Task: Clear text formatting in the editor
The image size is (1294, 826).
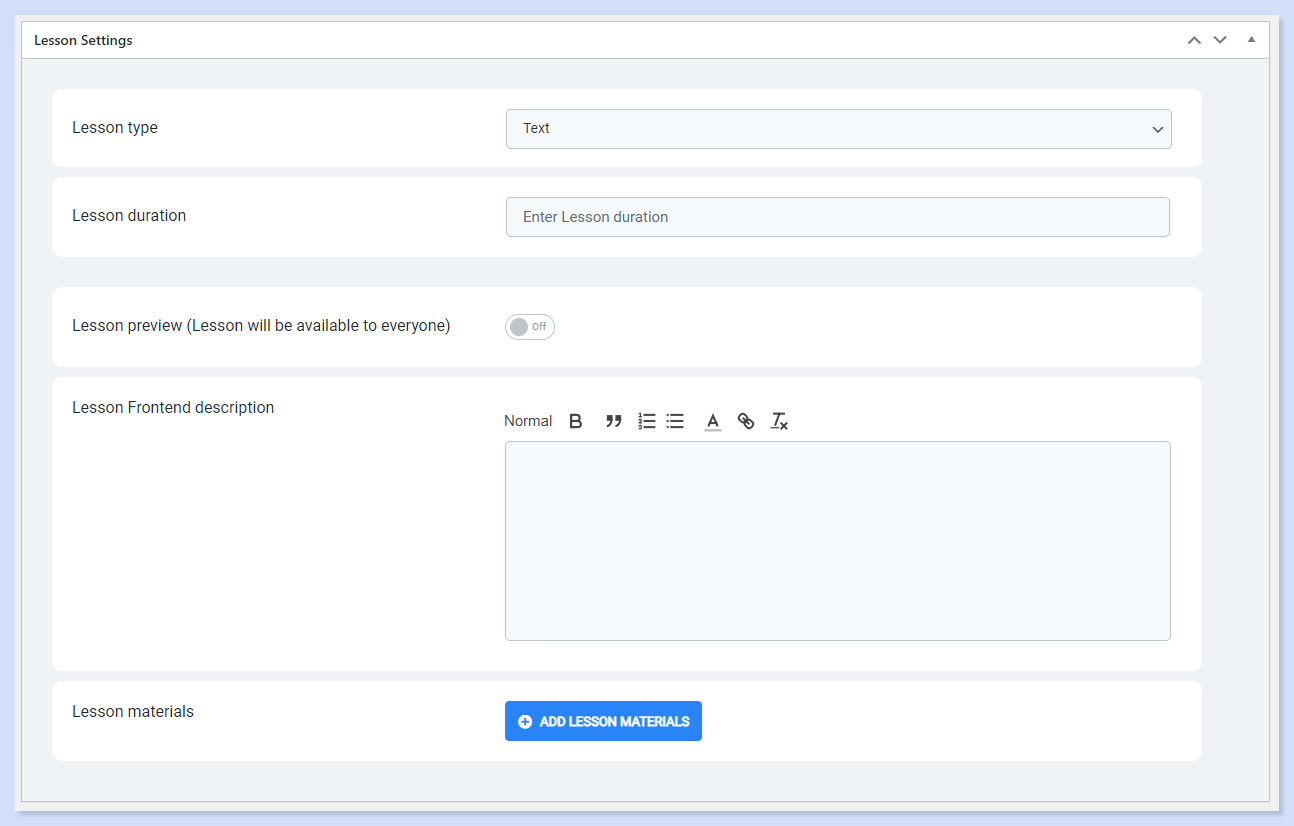Action: (779, 421)
